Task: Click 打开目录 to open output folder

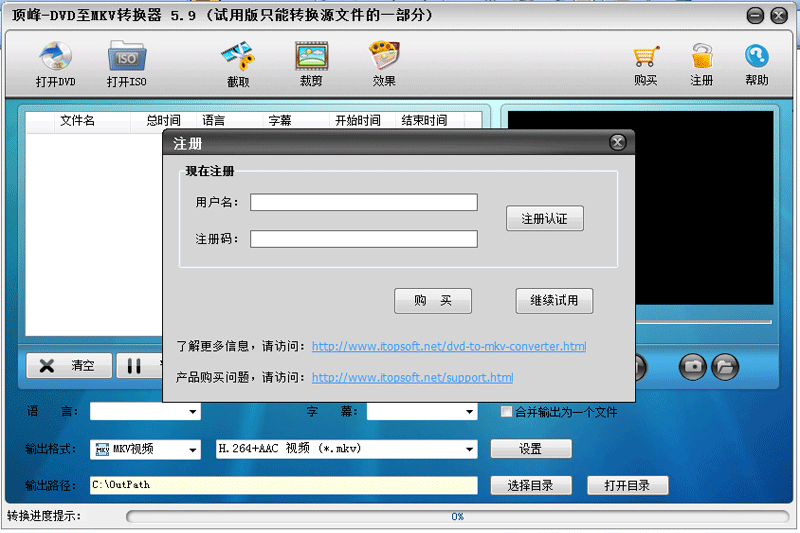Action: click(x=628, y=486)
